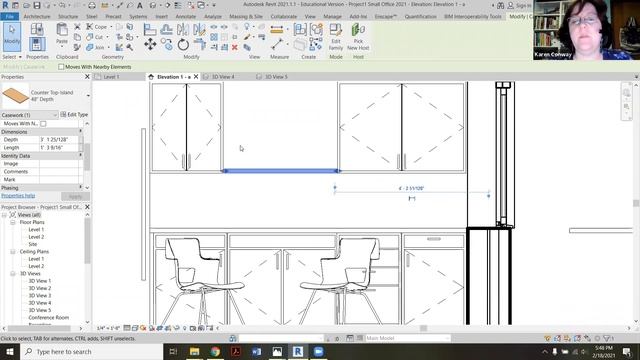The width and height of the screenshot is (640, 360).
Task: Open the Type Properties ribbon icon
Action: click(x=37, y=29)
